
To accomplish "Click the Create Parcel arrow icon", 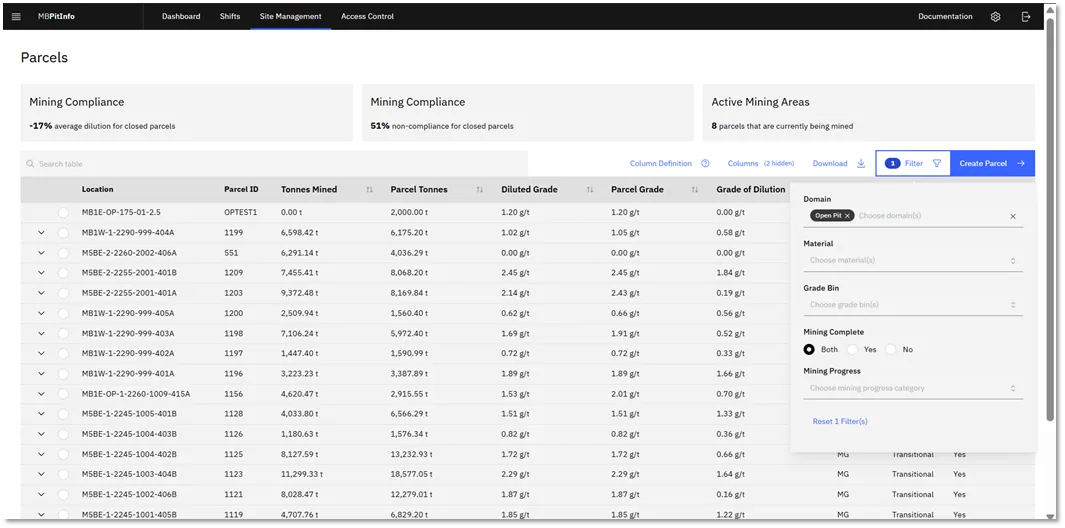I will click(x=1020, y=164).
